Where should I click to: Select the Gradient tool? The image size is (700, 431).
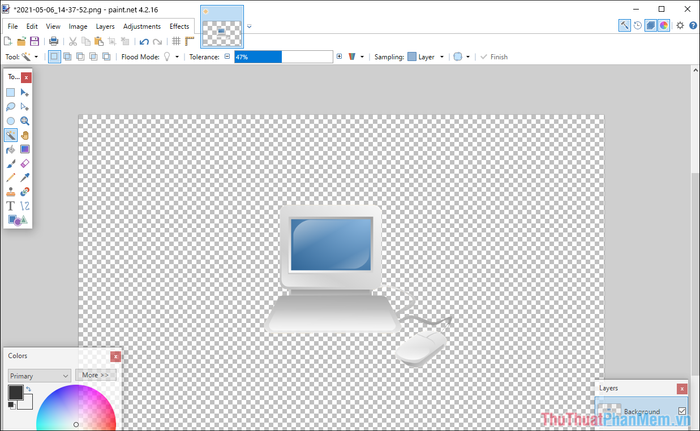(25, 149)
